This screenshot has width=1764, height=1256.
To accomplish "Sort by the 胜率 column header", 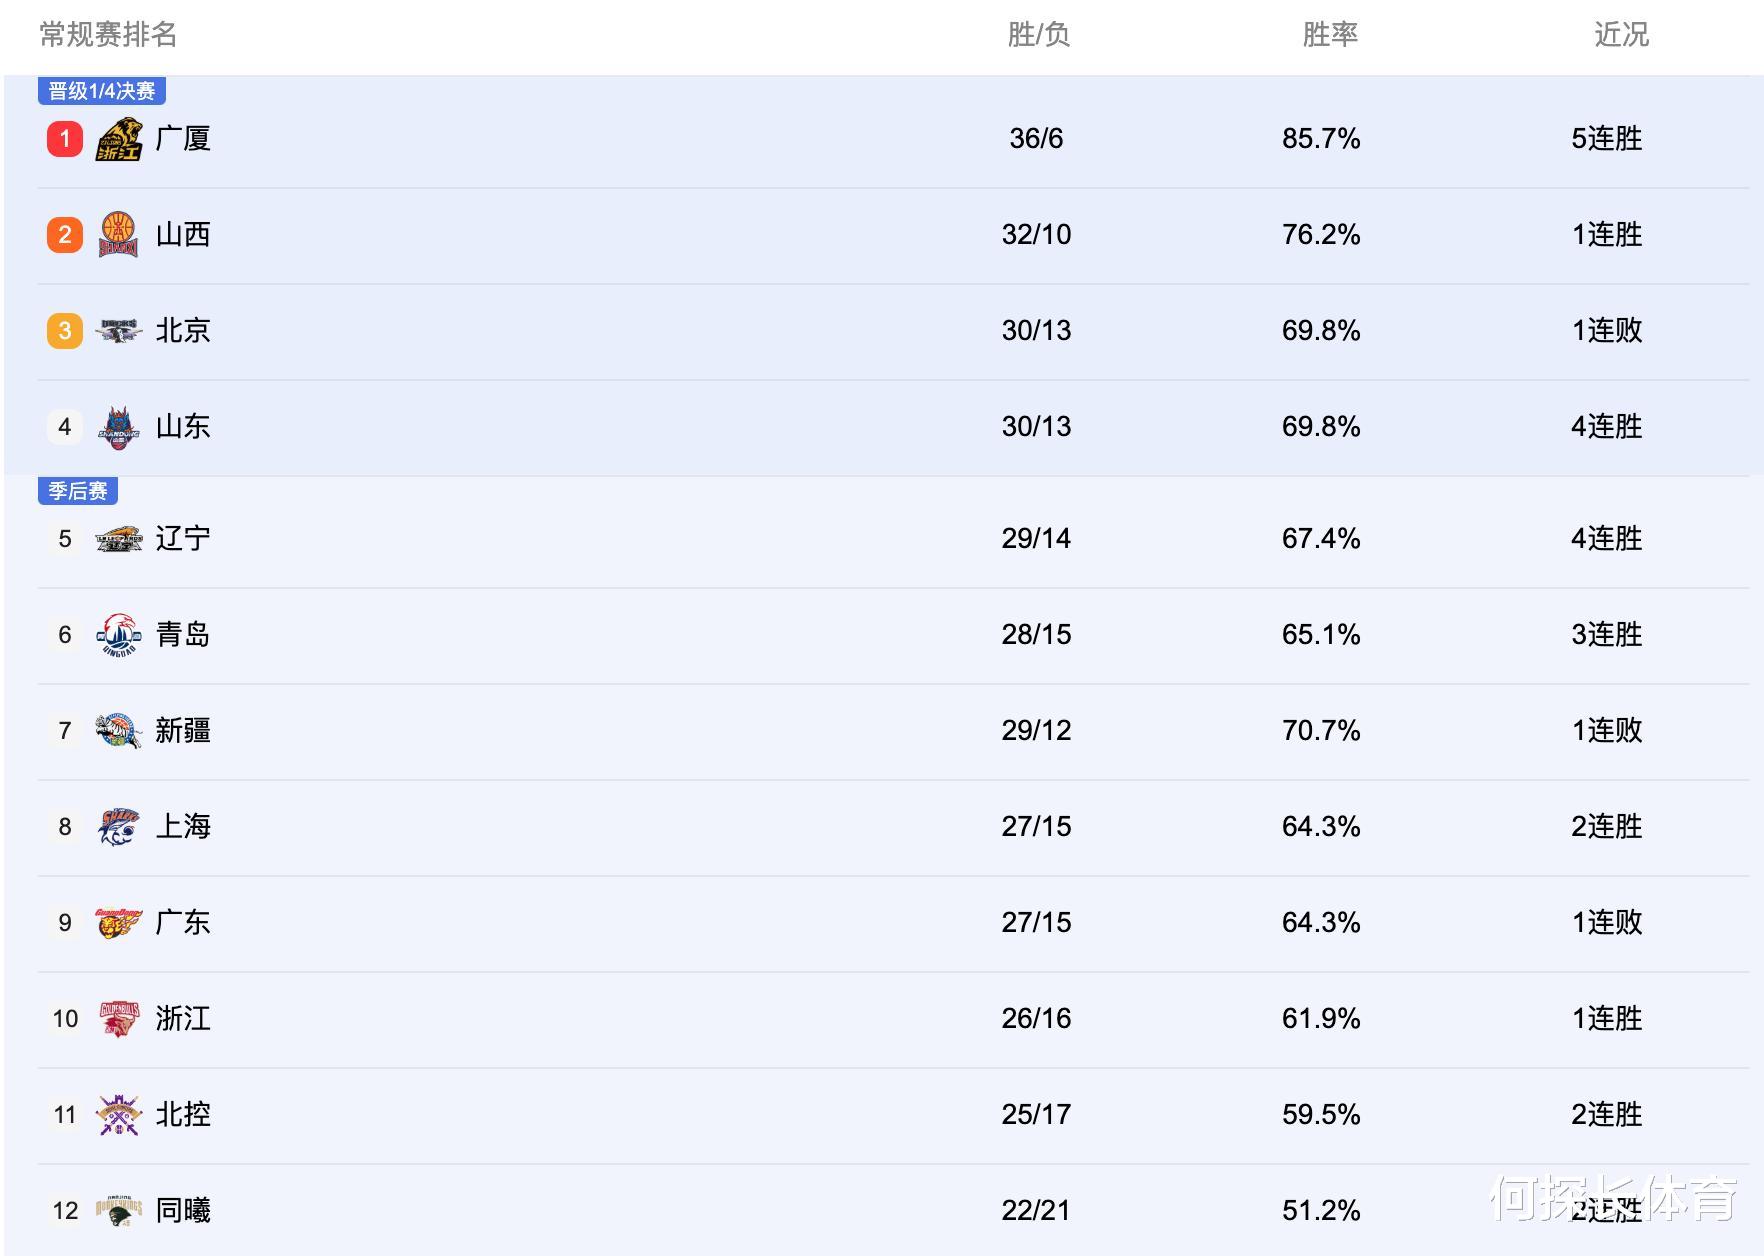I will tap(1330, 35).
